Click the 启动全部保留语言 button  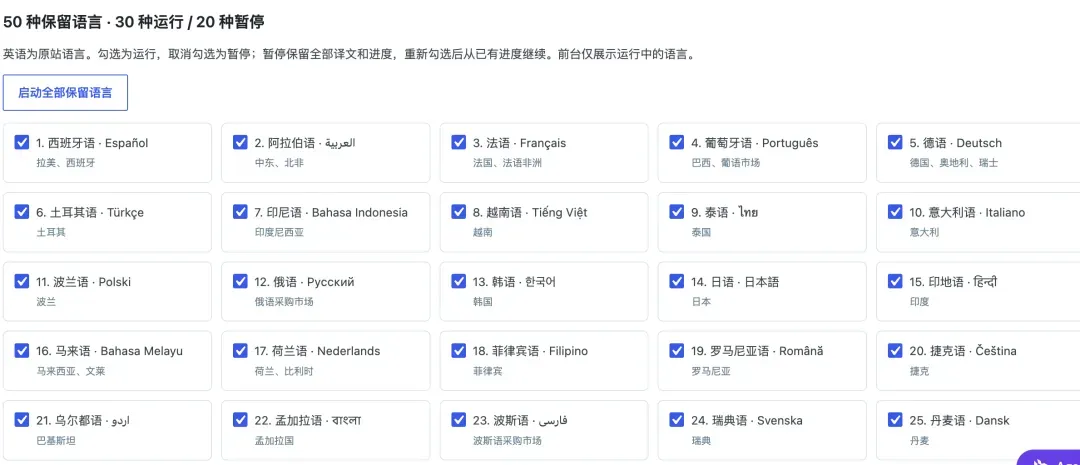click(x=65, y=92)
